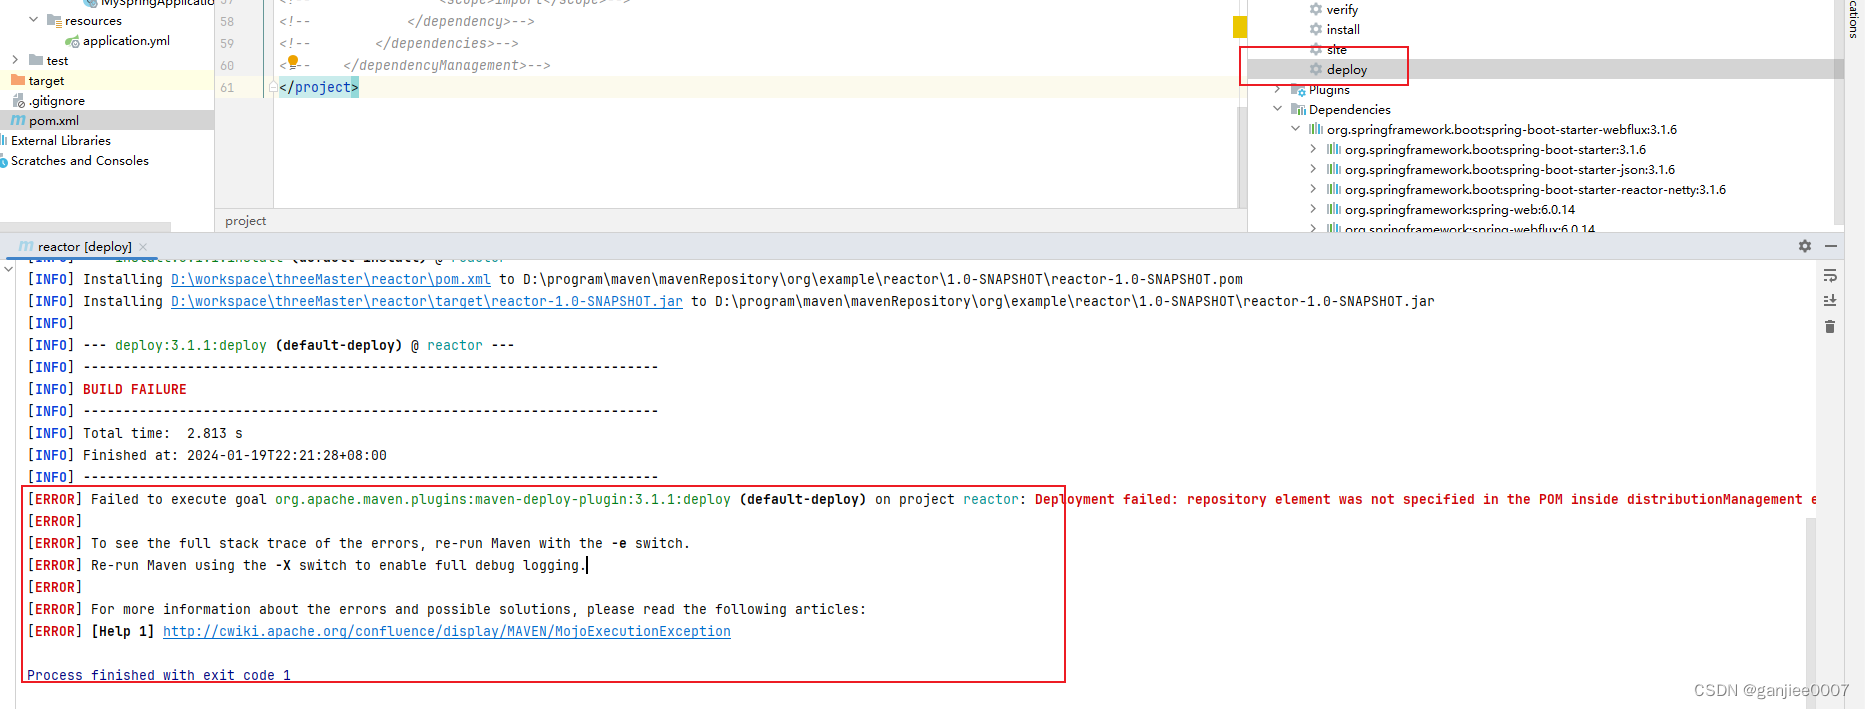Screen dimensions: 1865x709
Task: Click library icon of spring-boot-starter-reactor-netty
Action: coord(1334,190)
